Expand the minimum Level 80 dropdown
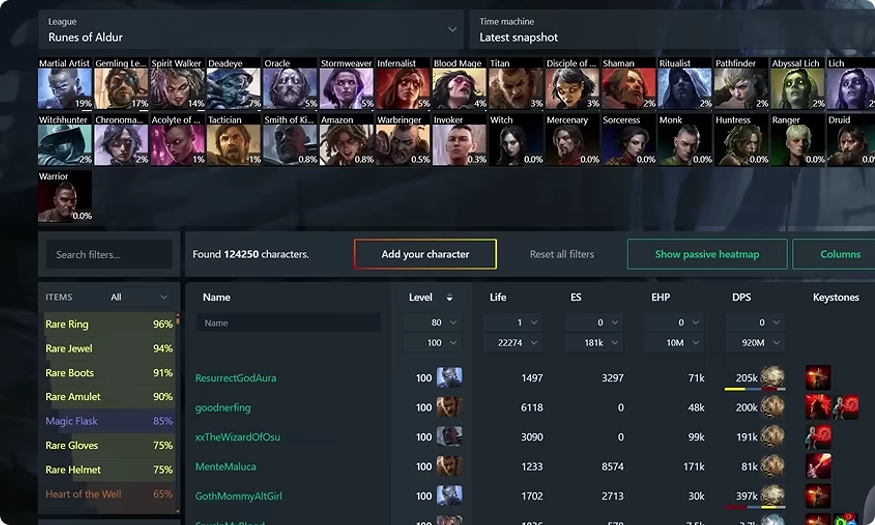The width and height of the screenshot is (875, 525). tap(432, 322)
